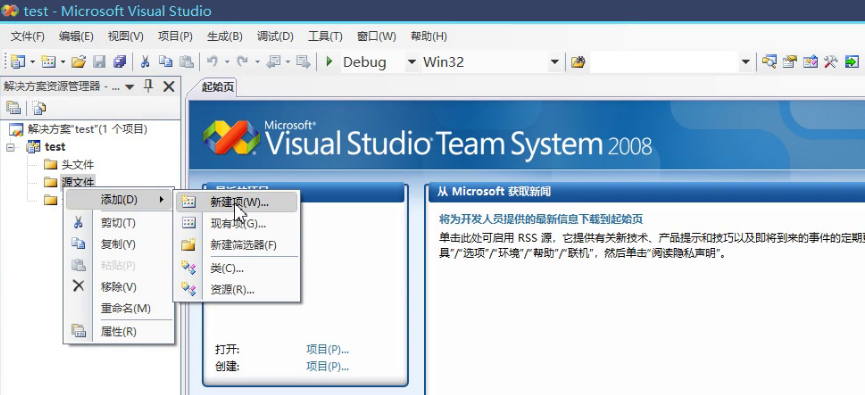Open the Win32 platform dropdown

click(555, 62)
